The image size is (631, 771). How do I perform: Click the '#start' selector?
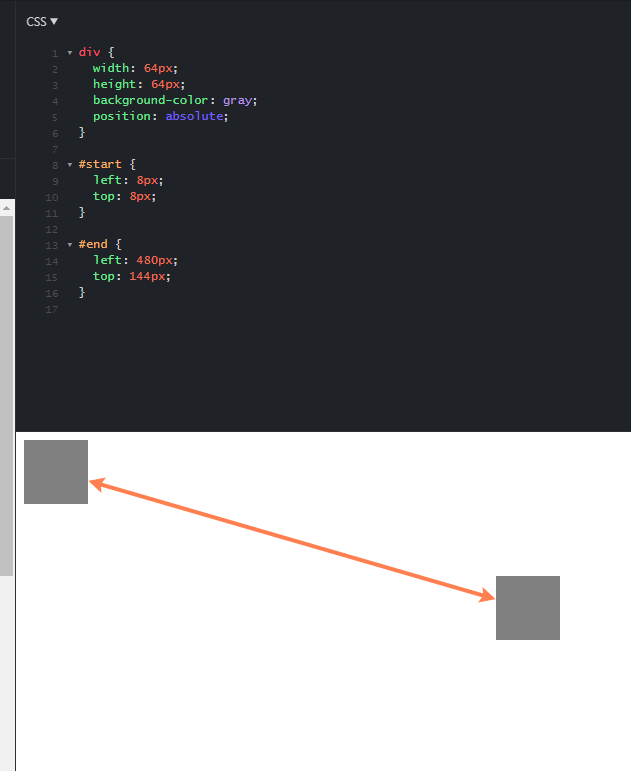click(100, 164)
